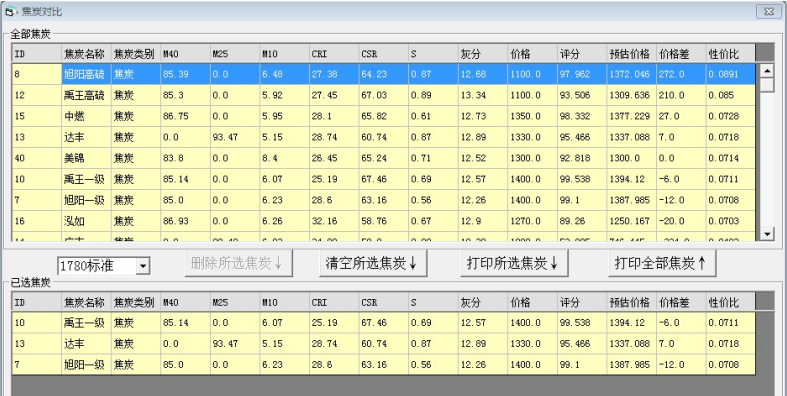Click the 价格差 header in the top table
Viewport: 787px width, 396px height.
682,54
